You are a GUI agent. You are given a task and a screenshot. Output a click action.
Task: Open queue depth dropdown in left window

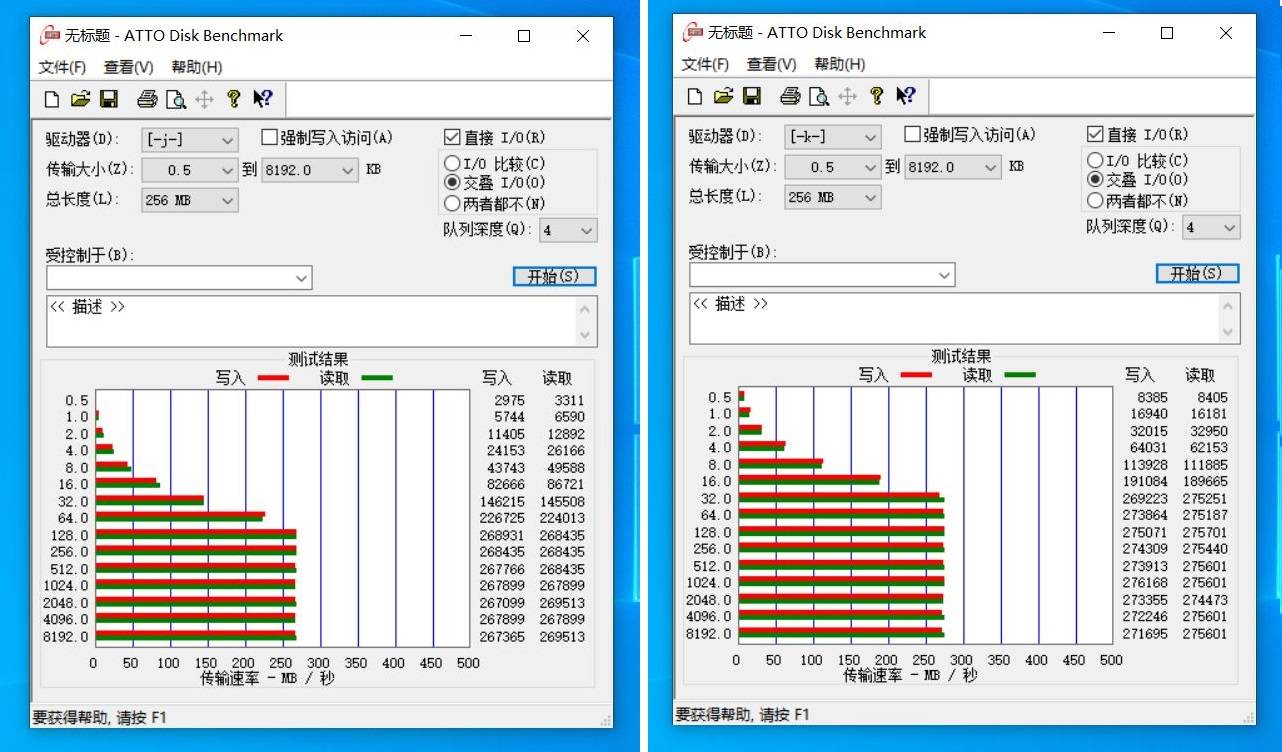(x=568, y=230)
